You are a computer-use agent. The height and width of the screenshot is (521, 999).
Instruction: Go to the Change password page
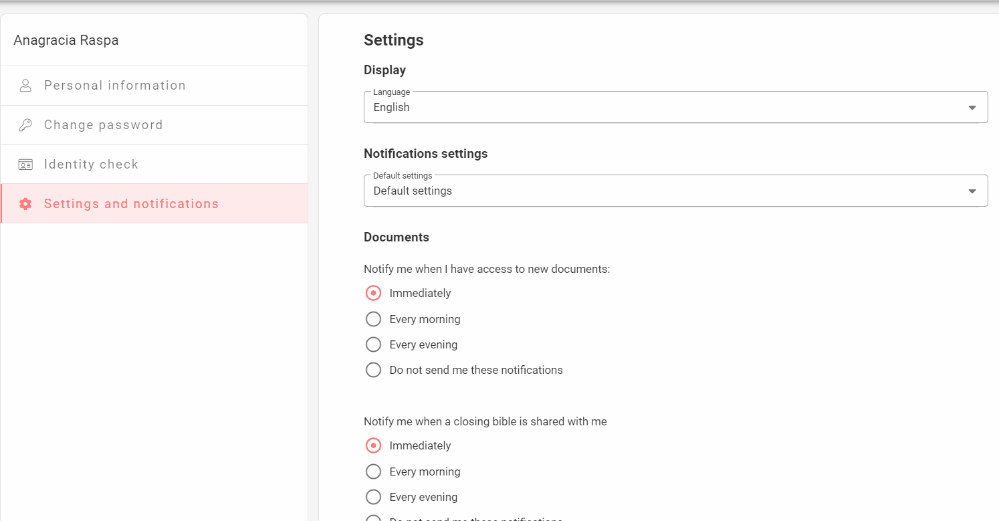point(103,125)
